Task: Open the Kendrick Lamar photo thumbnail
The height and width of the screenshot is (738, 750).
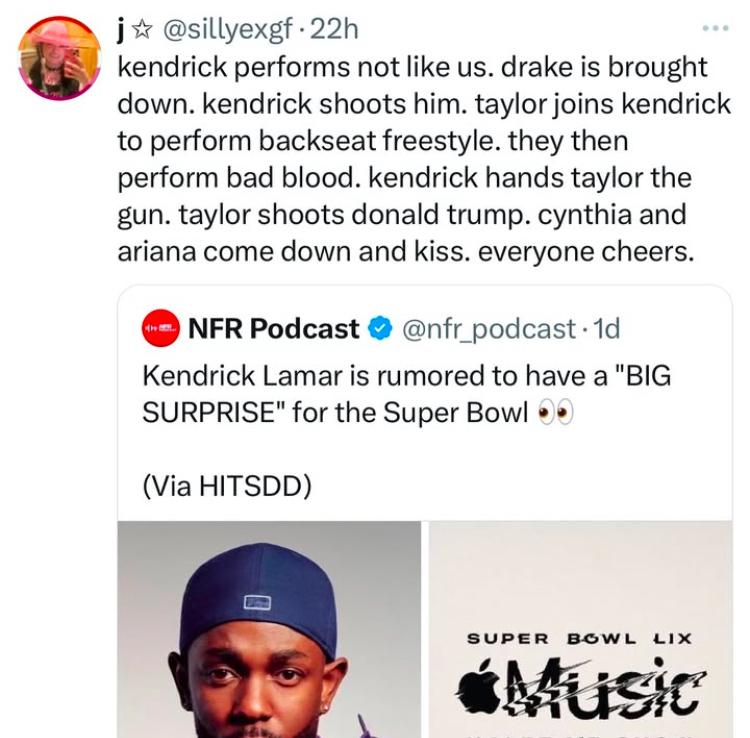Action: click(269, 629)
